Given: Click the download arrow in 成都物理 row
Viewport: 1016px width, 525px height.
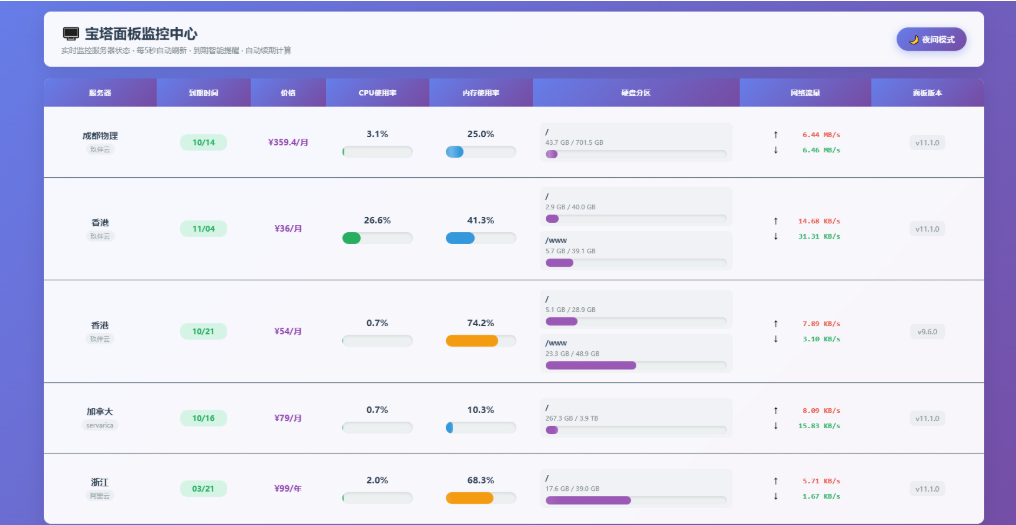Looking at the screenshot, I should (775, 150).
